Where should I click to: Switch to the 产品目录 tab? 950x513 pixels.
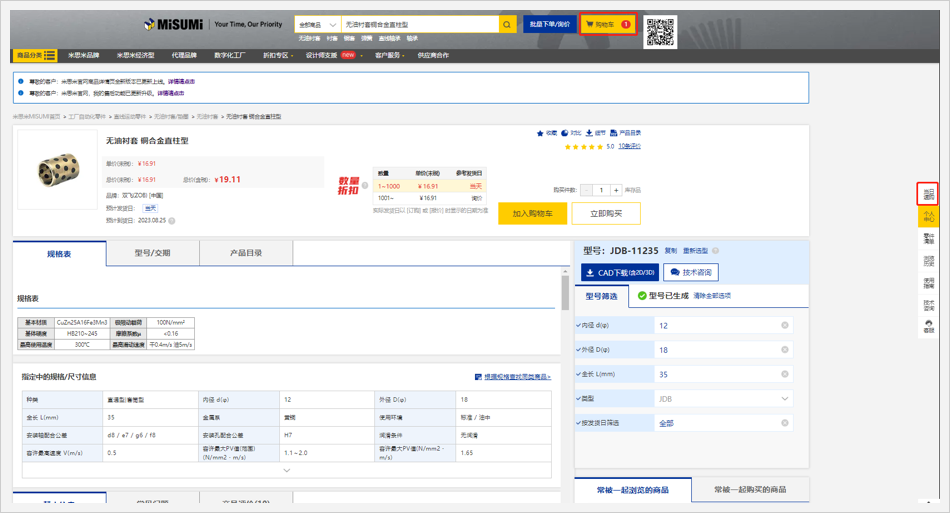click(246, 254)
